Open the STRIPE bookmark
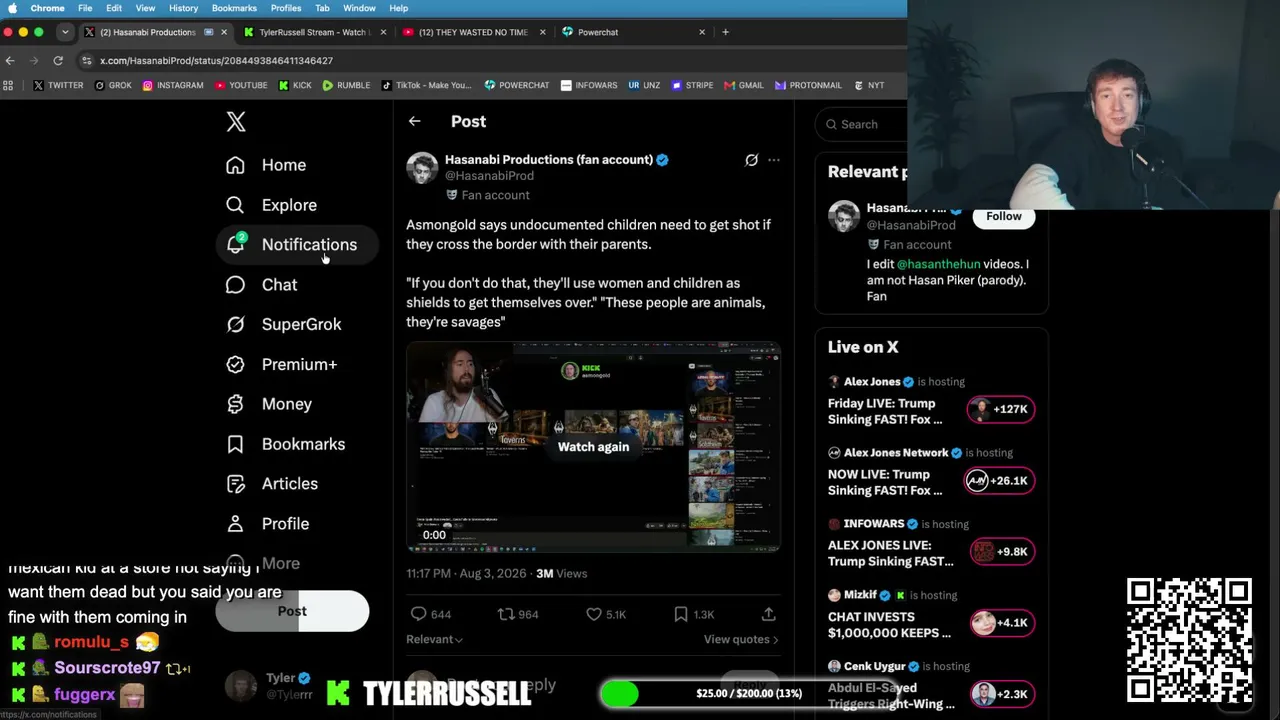Screen dimensions: 1280x720 [692, 86]
